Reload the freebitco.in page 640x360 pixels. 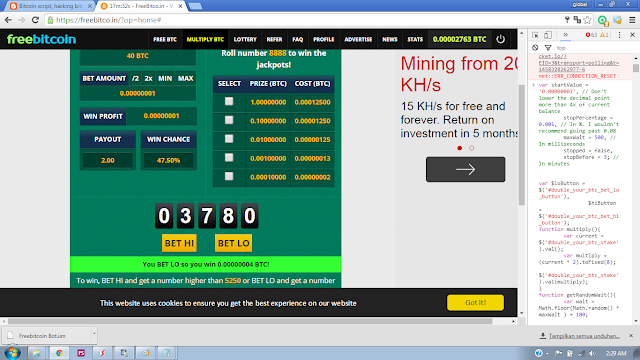tap(36, 20)
